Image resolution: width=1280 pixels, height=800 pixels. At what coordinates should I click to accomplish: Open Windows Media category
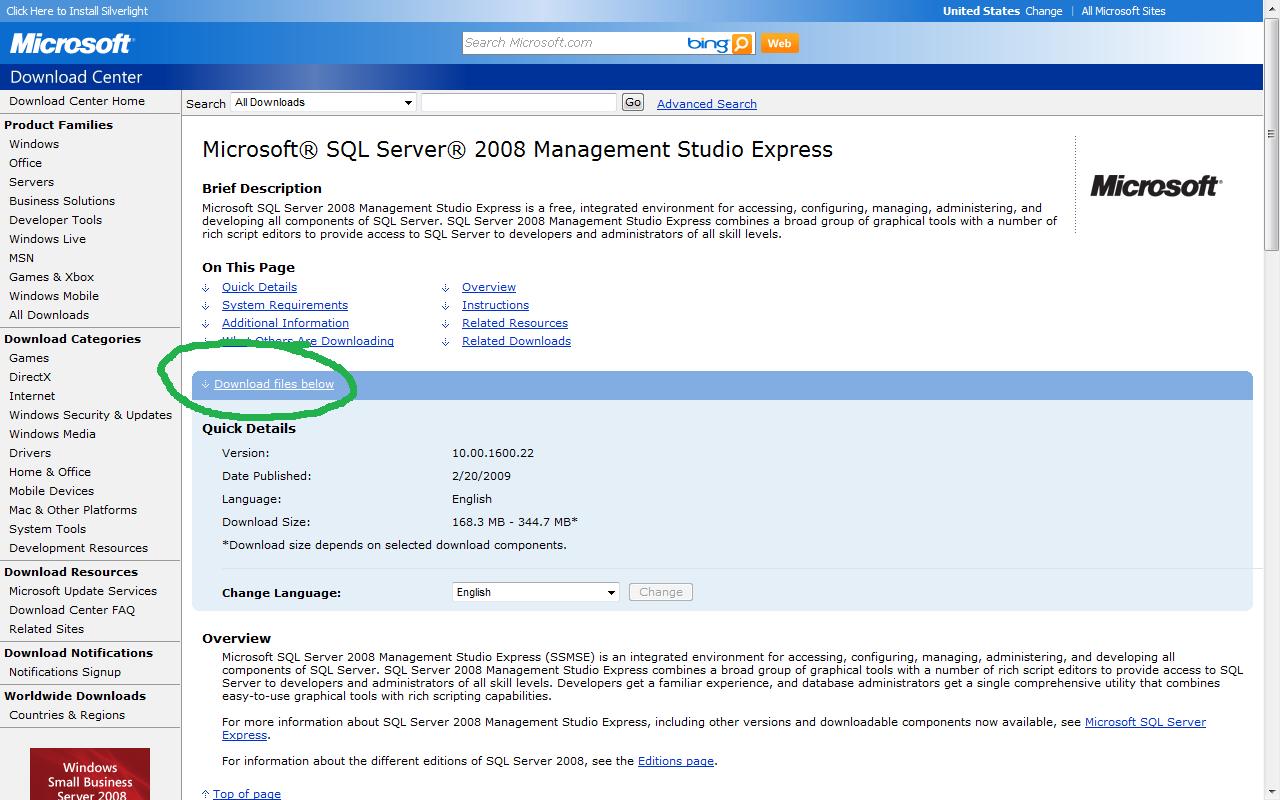[x=52, y=434]
